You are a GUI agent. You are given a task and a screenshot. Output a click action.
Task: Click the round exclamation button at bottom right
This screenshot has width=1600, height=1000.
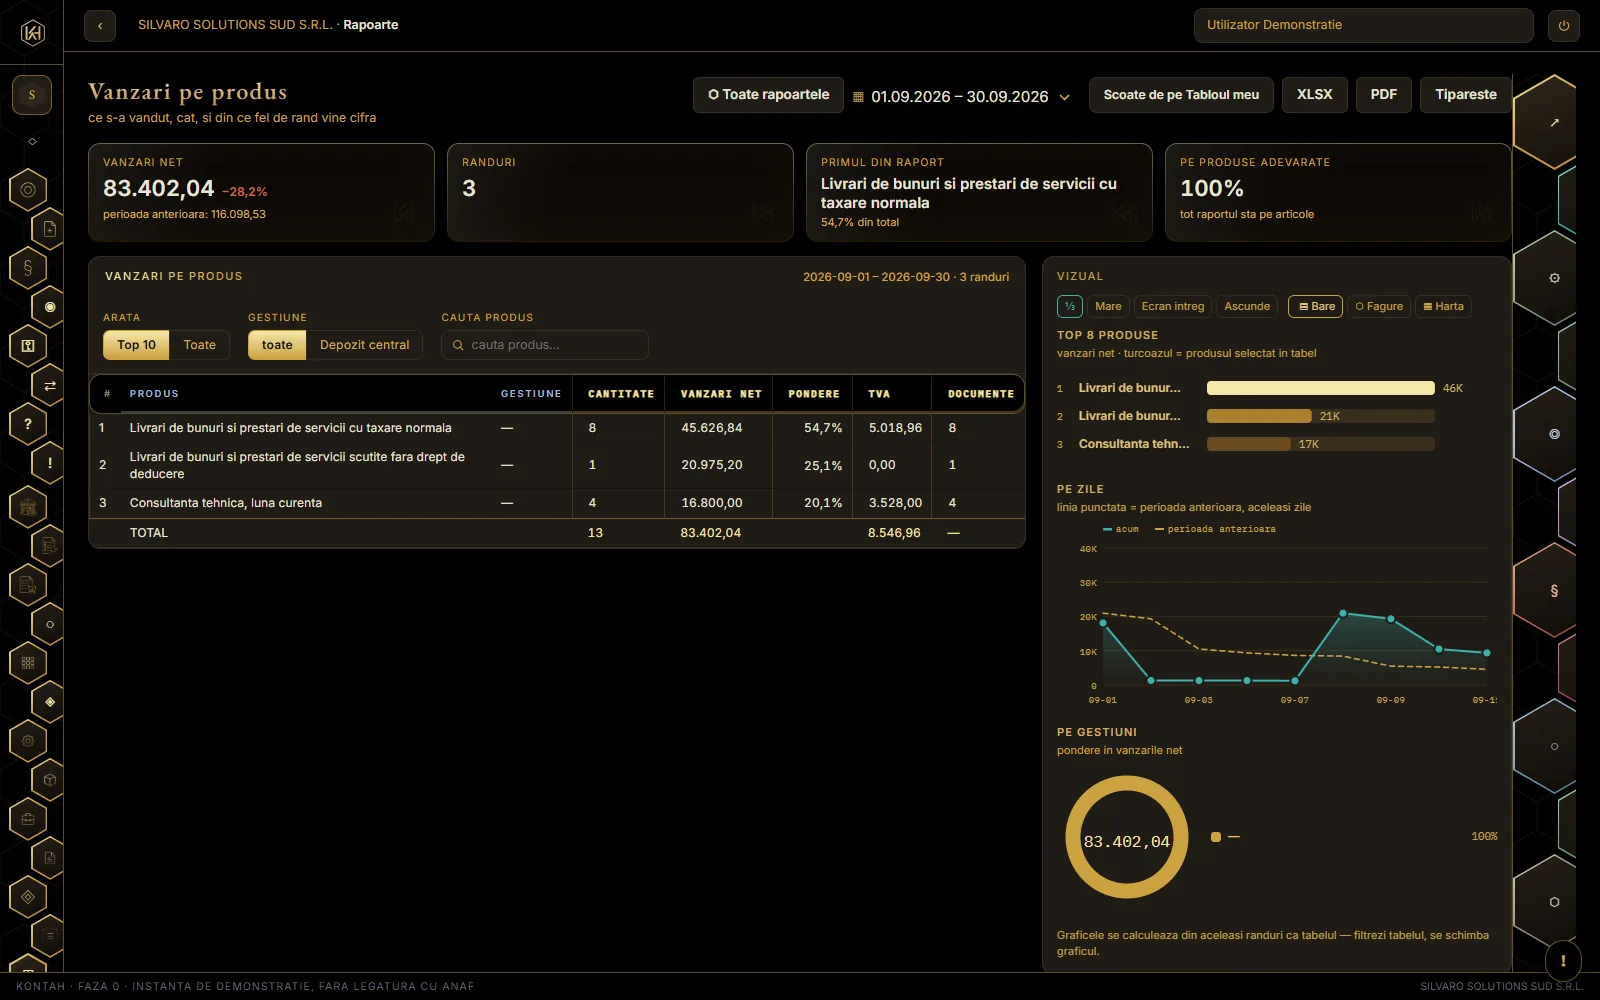(x=1563, y=961)
